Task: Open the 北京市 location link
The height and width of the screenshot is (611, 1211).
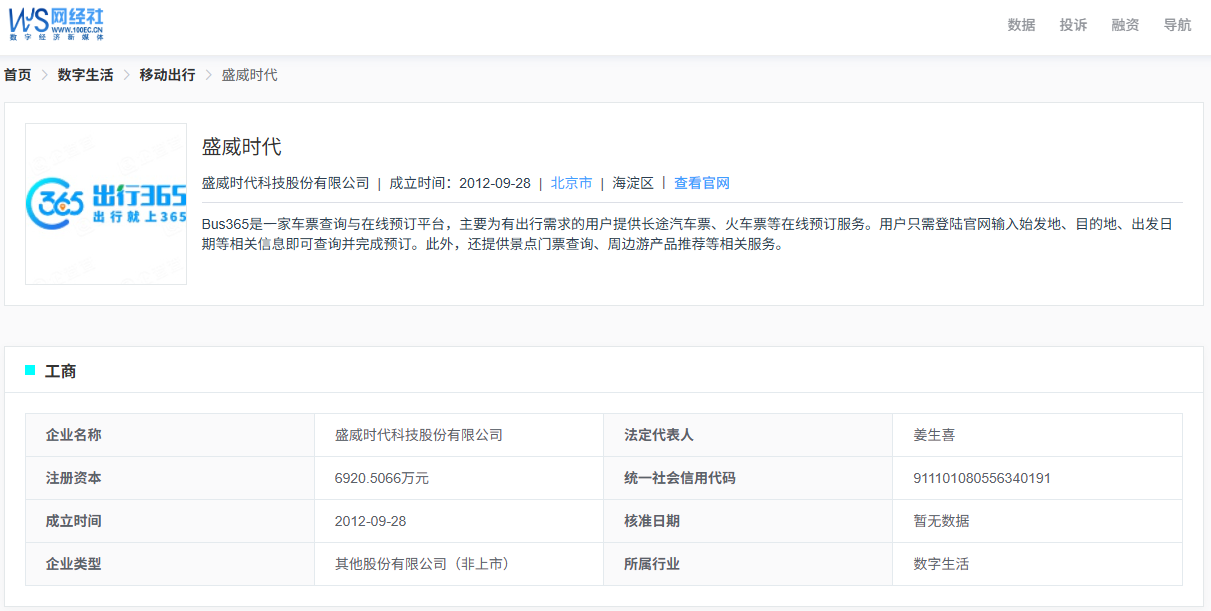Action: (x=571, y=183)
